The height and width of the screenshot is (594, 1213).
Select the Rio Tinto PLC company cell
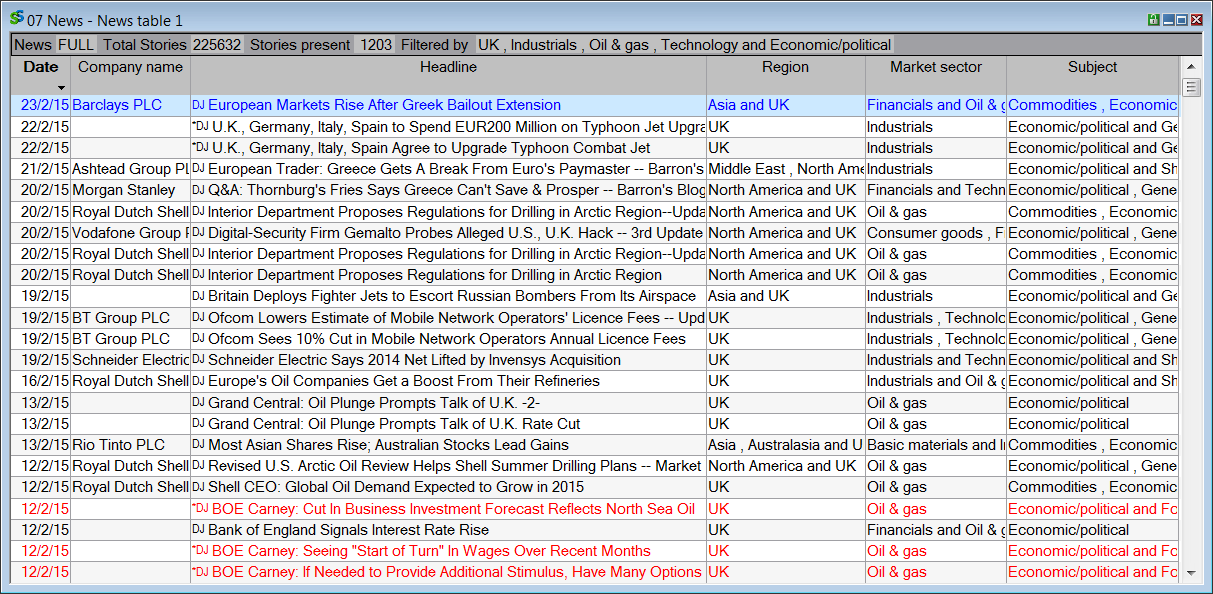coord(130,445)
